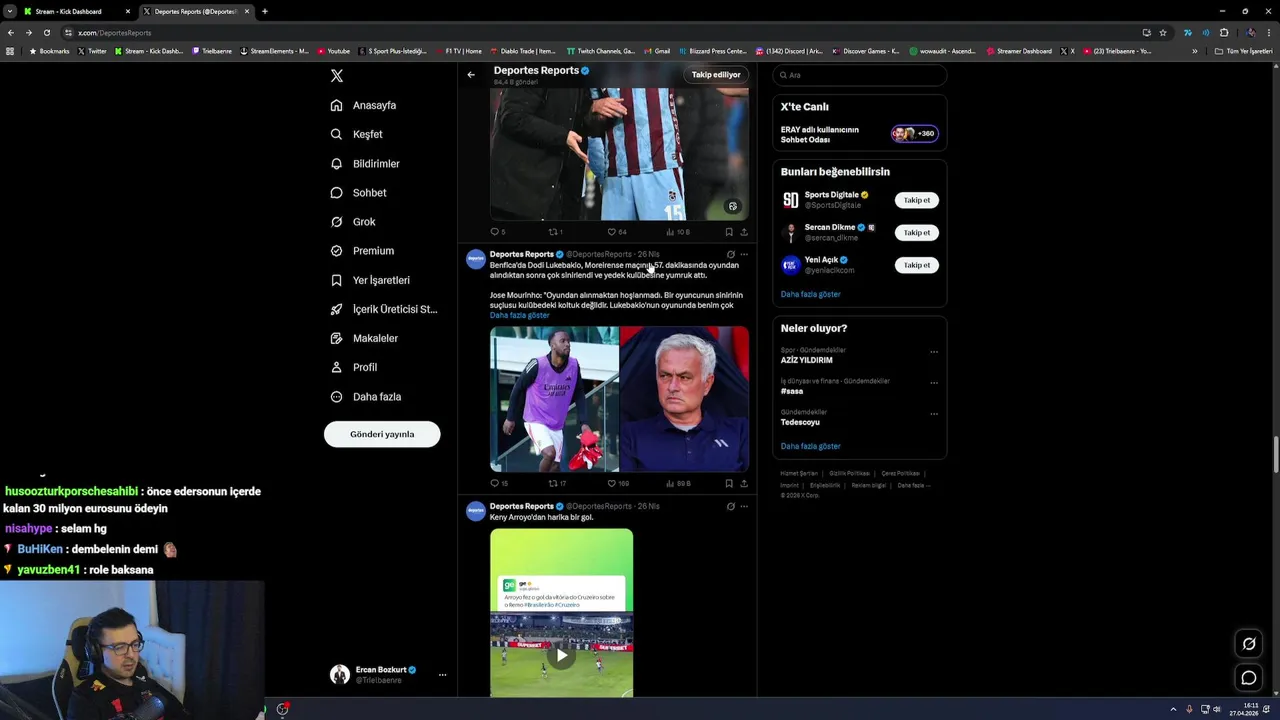The image size is (1280, 720).
Task: Join ERAY's live Sohbet Odası
Action: pyautogui.click(x=859, y=134)
